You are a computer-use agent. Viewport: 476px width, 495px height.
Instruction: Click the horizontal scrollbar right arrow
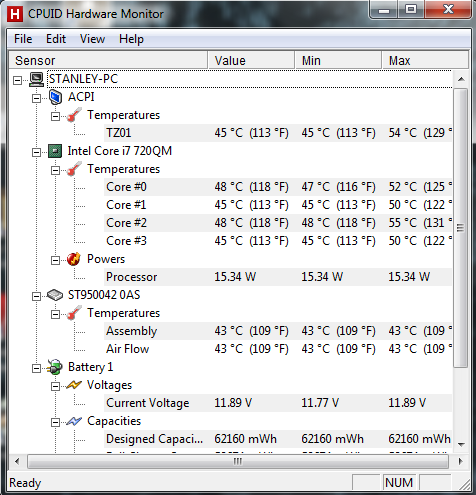[461, 462]
